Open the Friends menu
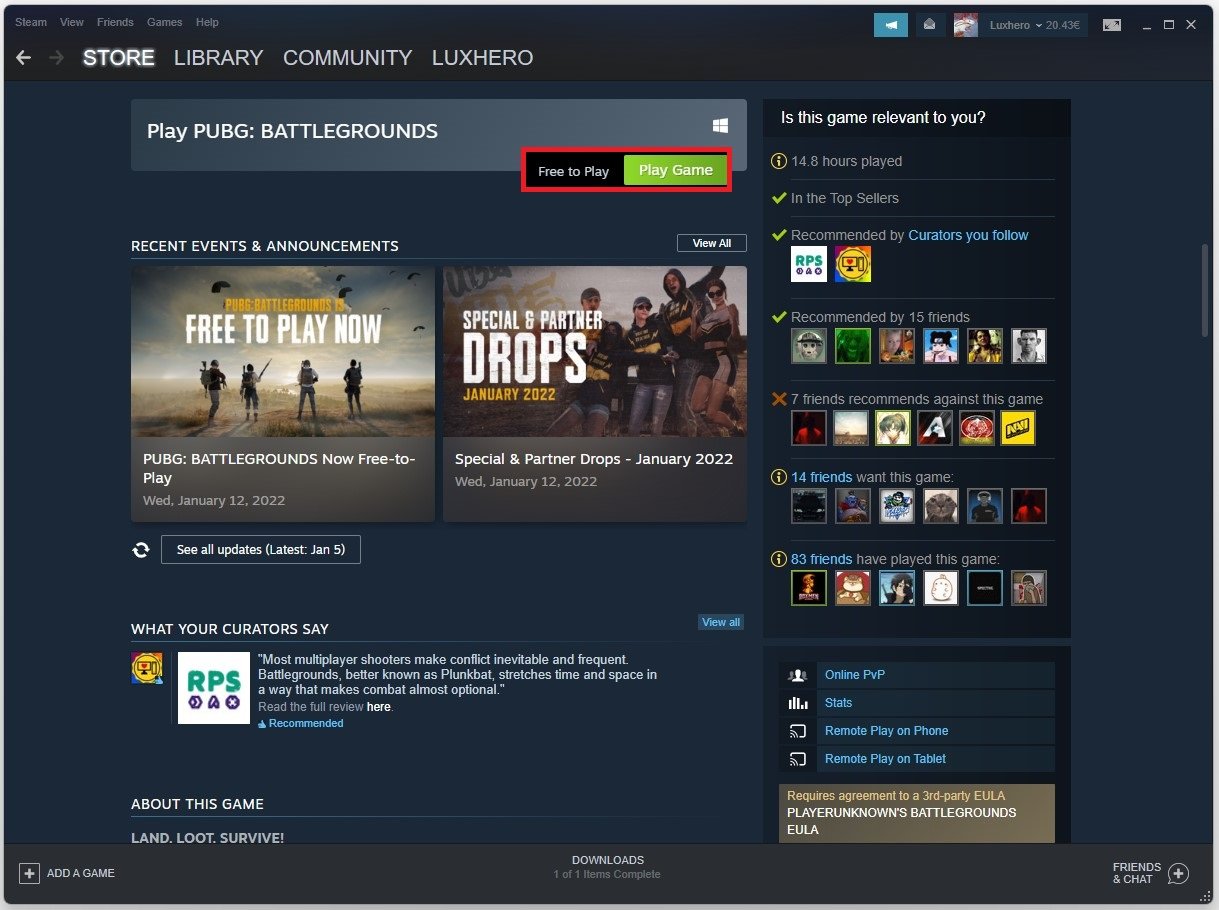This screenshot has width=1219, height=910. (115, 22)
